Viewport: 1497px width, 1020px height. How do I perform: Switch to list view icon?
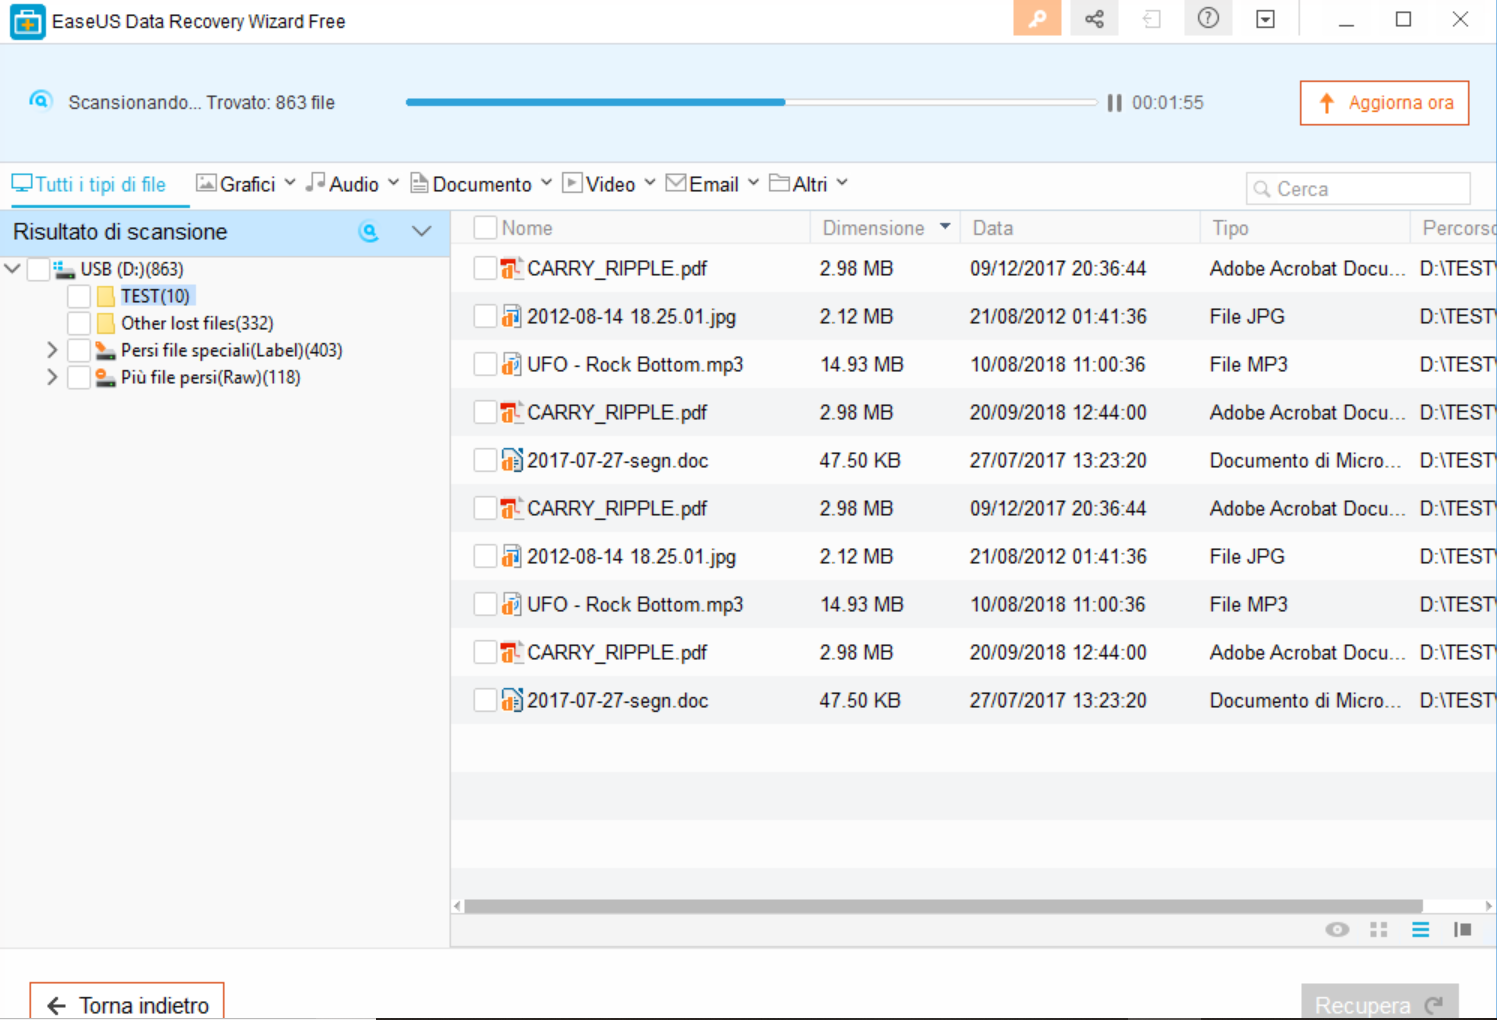[x=1420, y=930]
